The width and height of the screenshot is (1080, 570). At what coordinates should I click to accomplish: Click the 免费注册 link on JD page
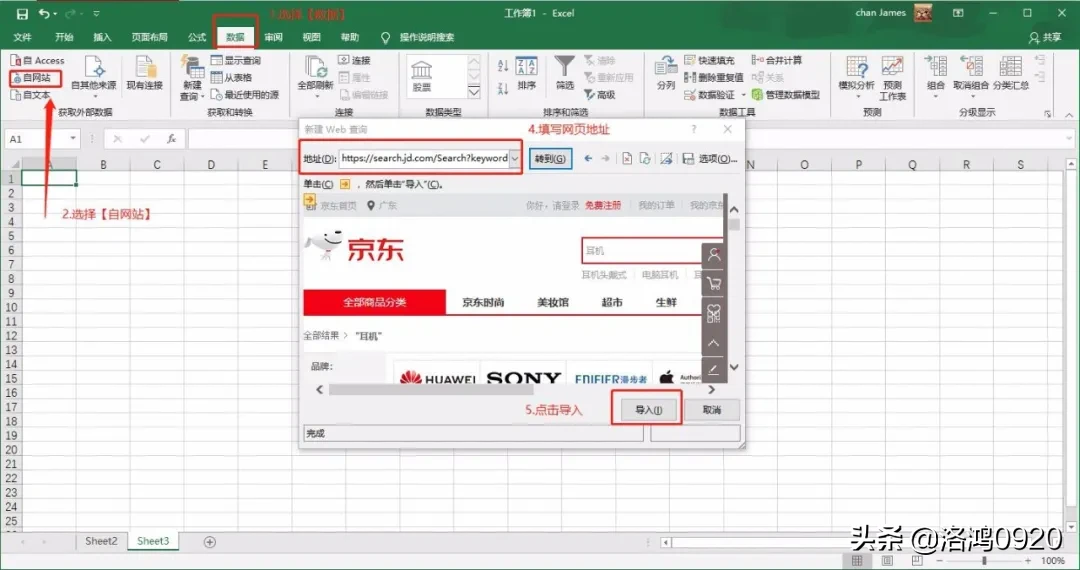(x=603, y=205)
